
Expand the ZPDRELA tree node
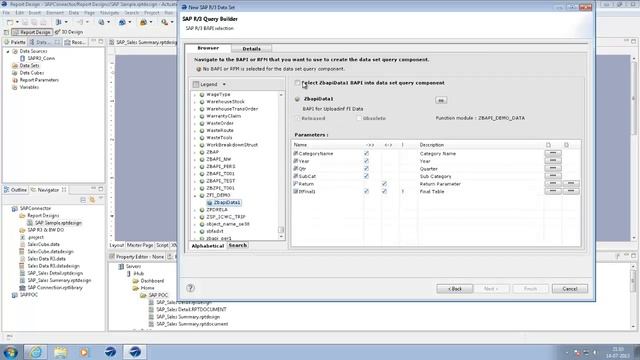pyautogui.click(x=195, y=210)
